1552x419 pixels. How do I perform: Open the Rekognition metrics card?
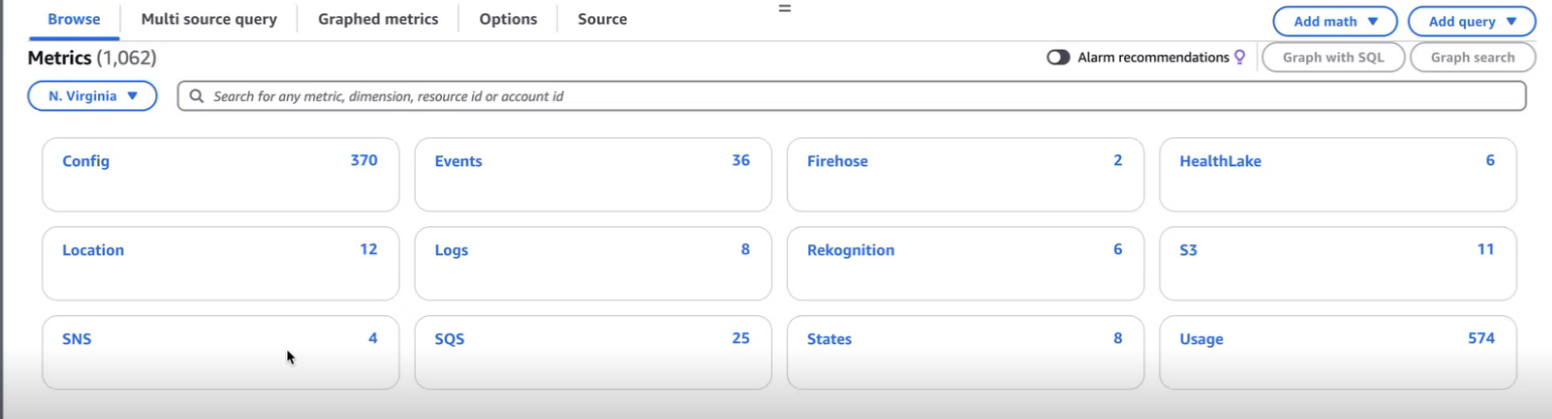[x=965, y=263]
